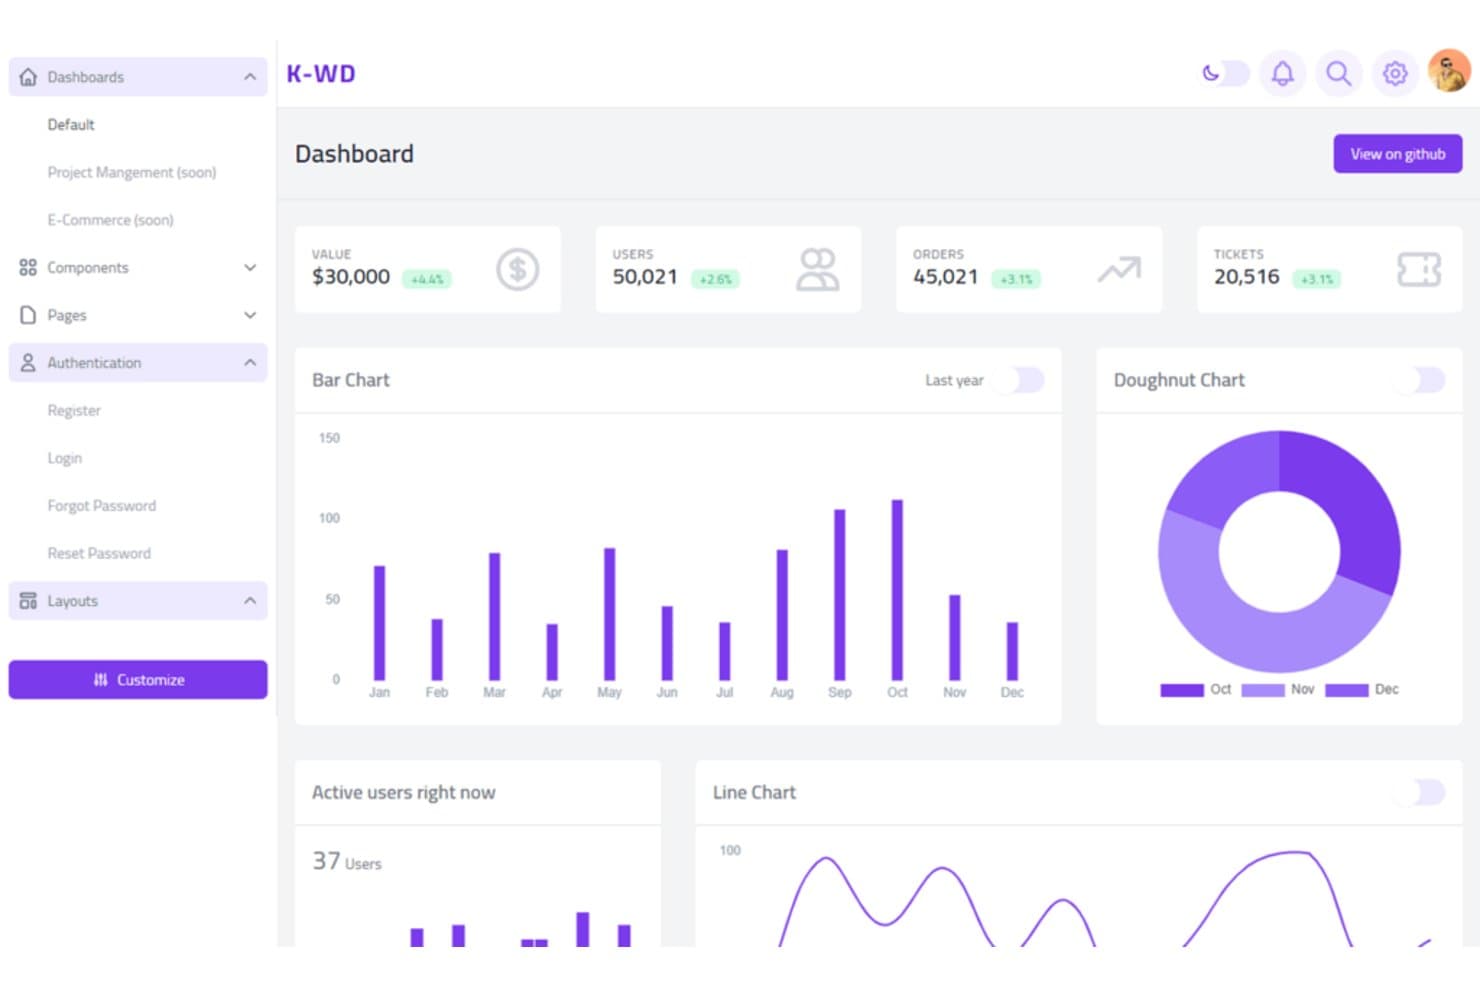This screenshot has height=987, width=1480.
Task: Open the Forgot Password link
Action: [x=102, y=505]
